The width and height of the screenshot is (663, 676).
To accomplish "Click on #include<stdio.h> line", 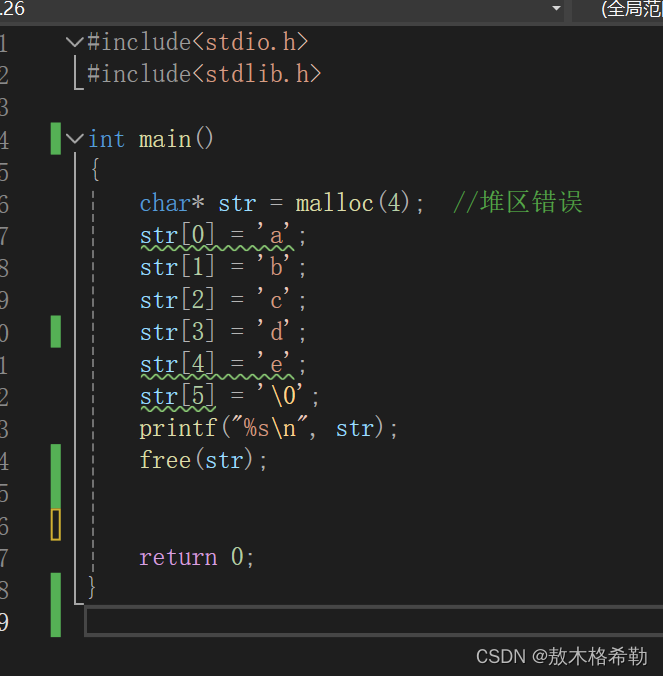I will (198, 42).
